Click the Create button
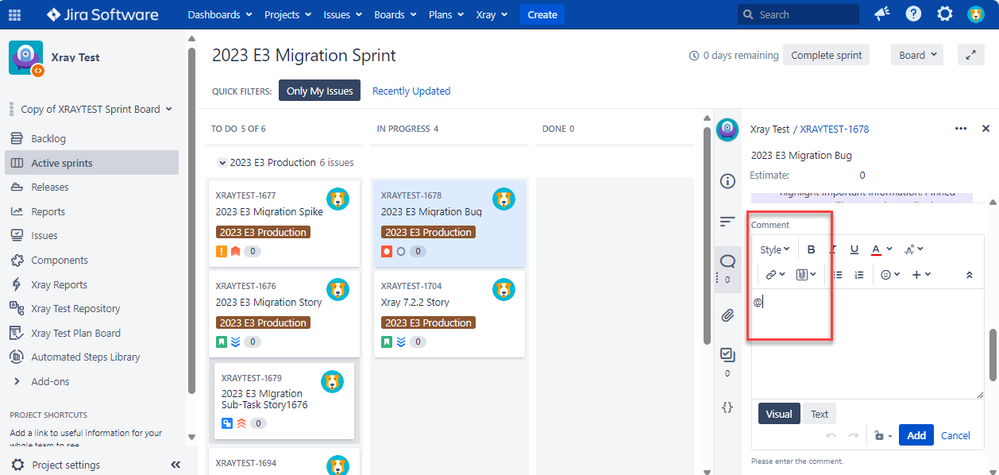The width and height of the screenshot is (999, 475). pyautogui.click(x=542, y=14)
